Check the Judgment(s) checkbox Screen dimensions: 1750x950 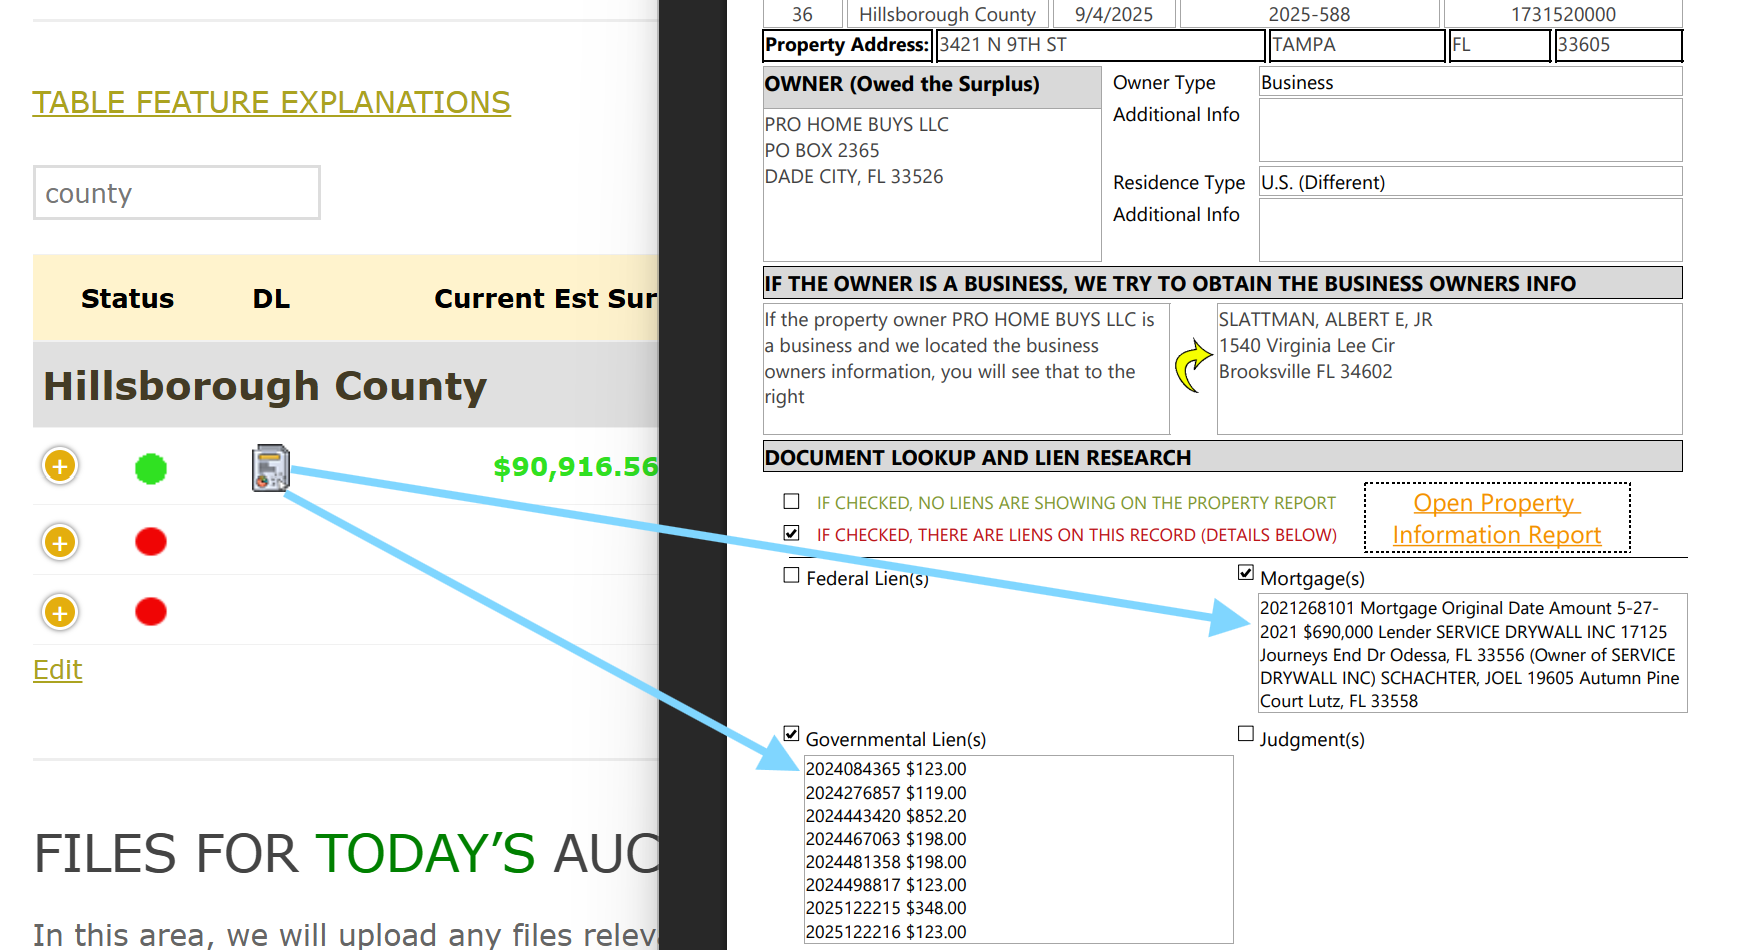(x=1246, y=734)
